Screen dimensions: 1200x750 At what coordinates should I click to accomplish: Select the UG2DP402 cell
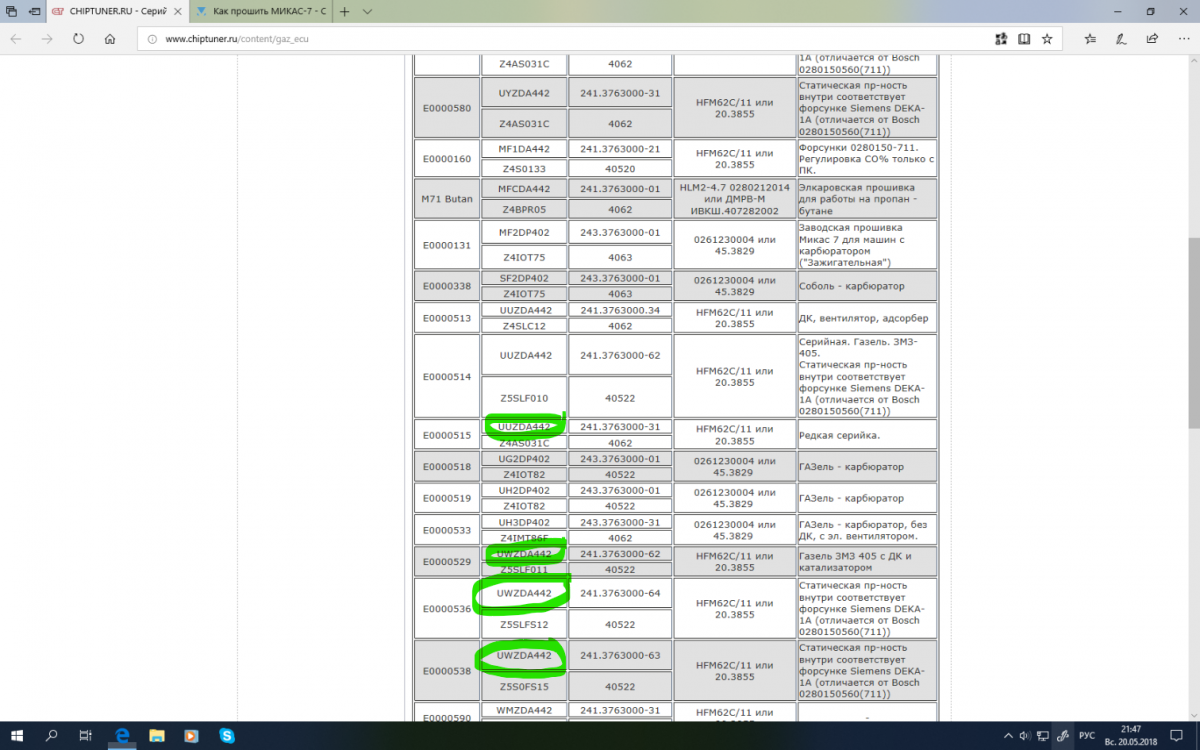coord(524,458)
